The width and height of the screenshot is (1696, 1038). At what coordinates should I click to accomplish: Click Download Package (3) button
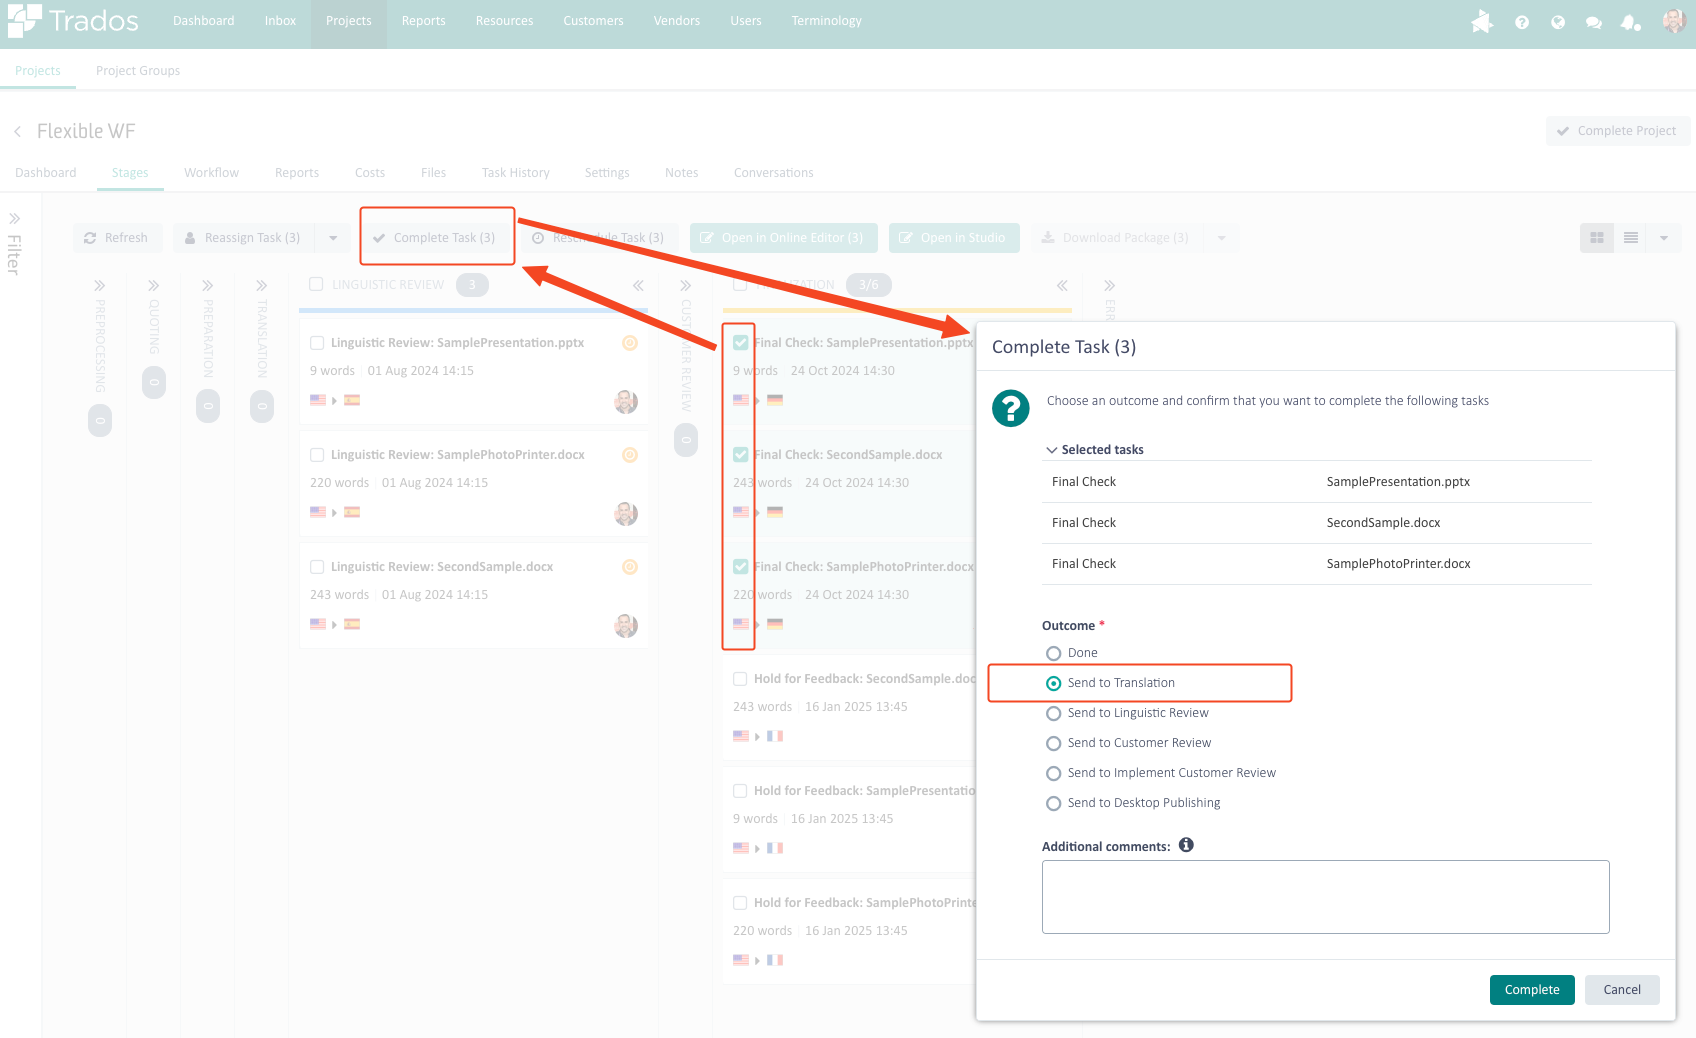pyautogui.click(x=1116, y=238)
